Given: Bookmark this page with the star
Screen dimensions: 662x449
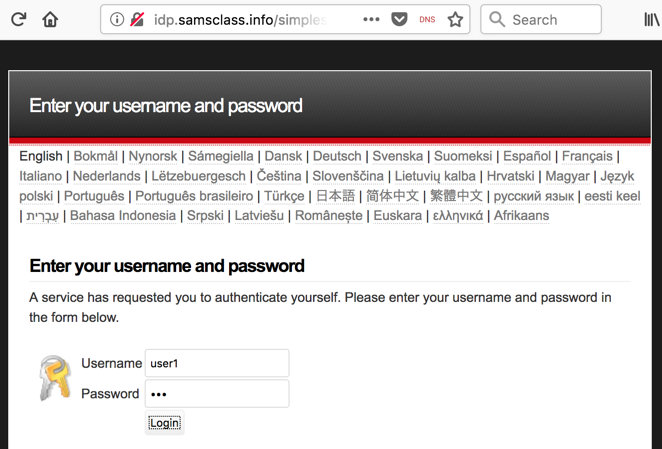Looking at the screenshot, I should pos(456,19).
